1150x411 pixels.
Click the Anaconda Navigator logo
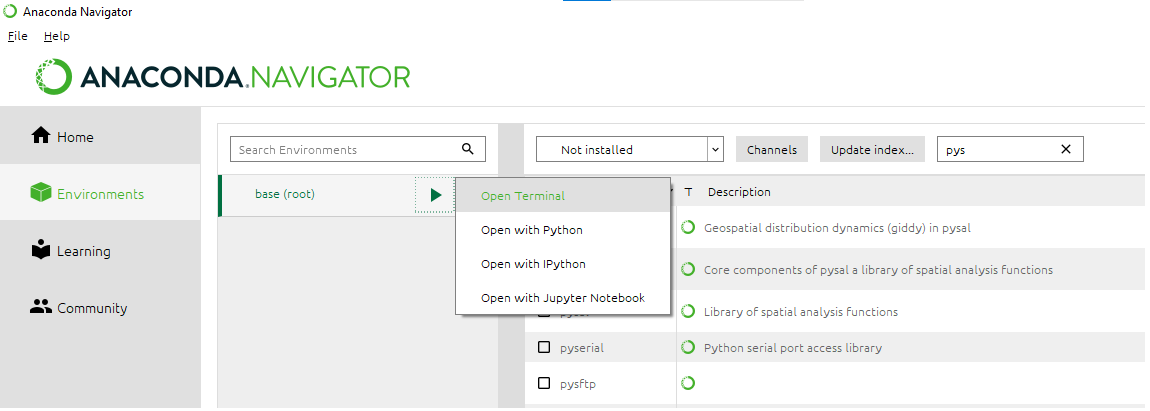pos(223,76)
